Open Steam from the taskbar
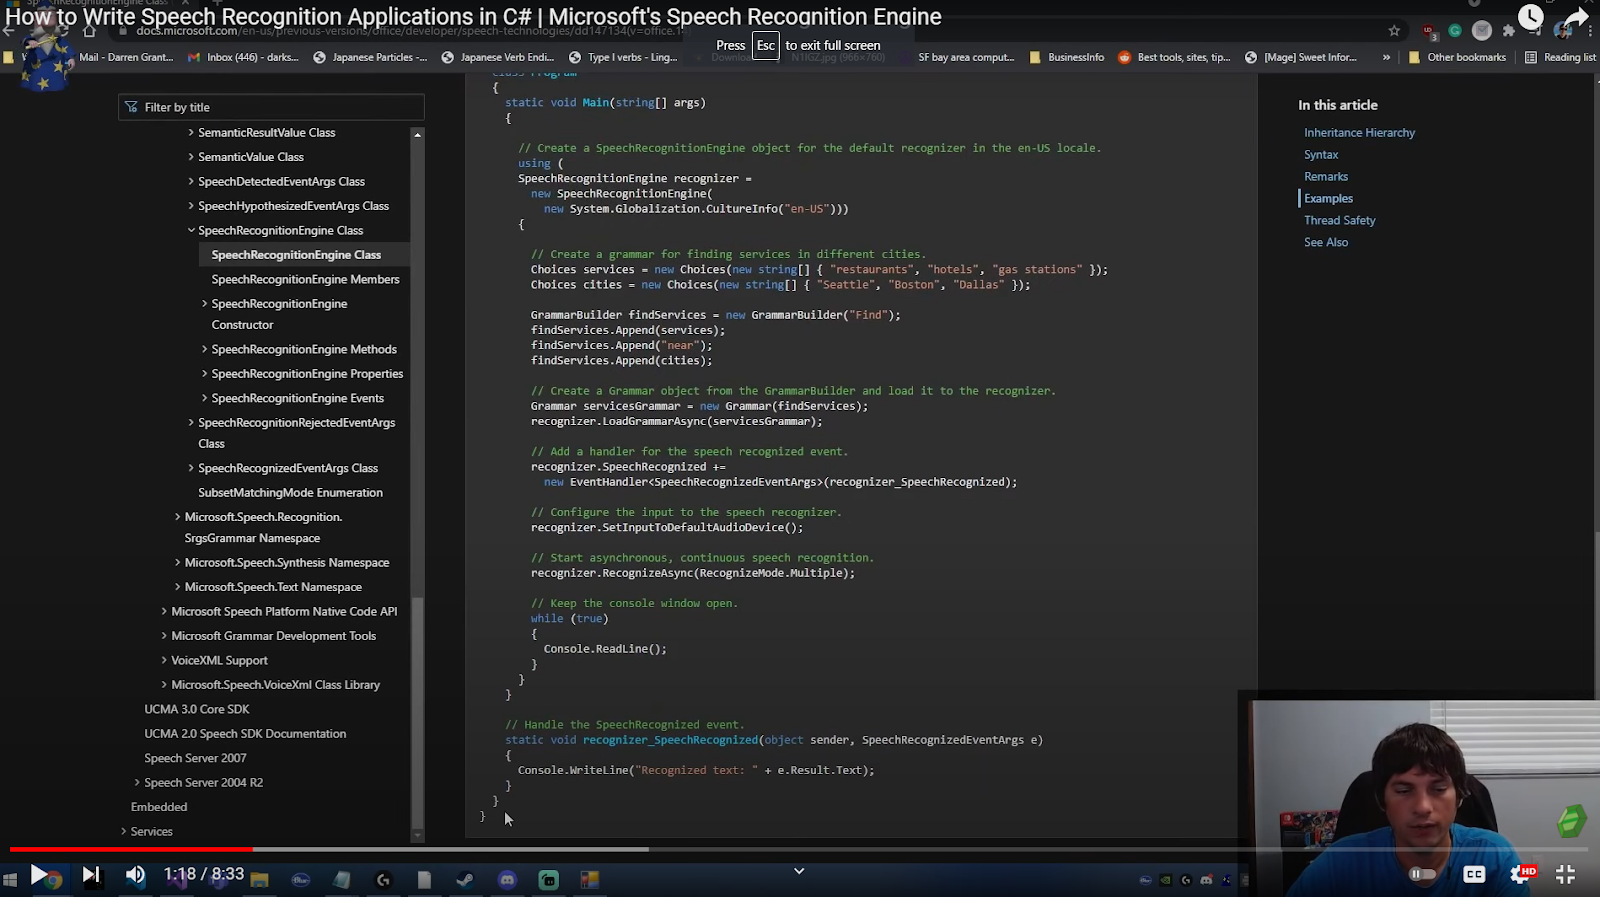Screen dimensions: 1600x897 (x=465, y=880)
